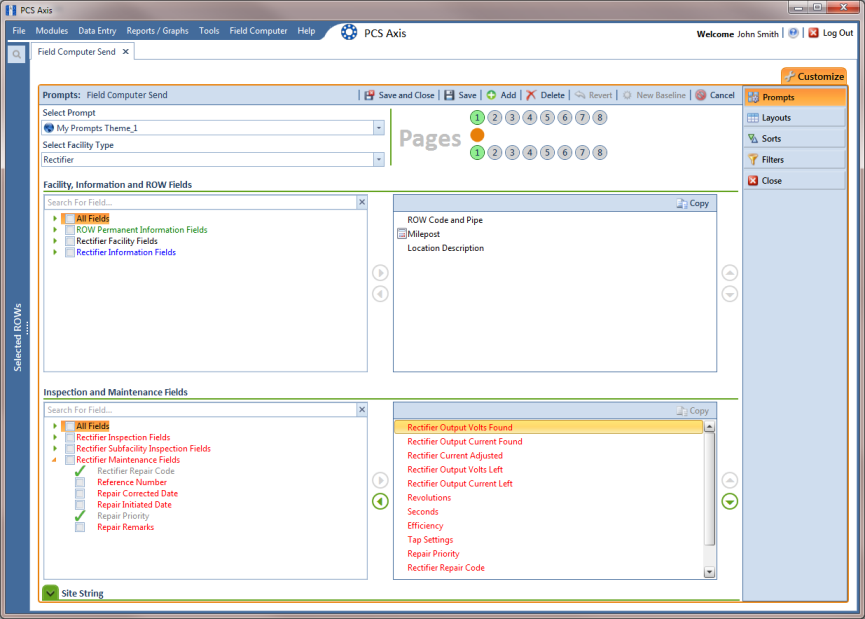Click the move-up arrow beside Rectifier Output list
The height and width of the screenshot is (619, 865).
(729, 480)
